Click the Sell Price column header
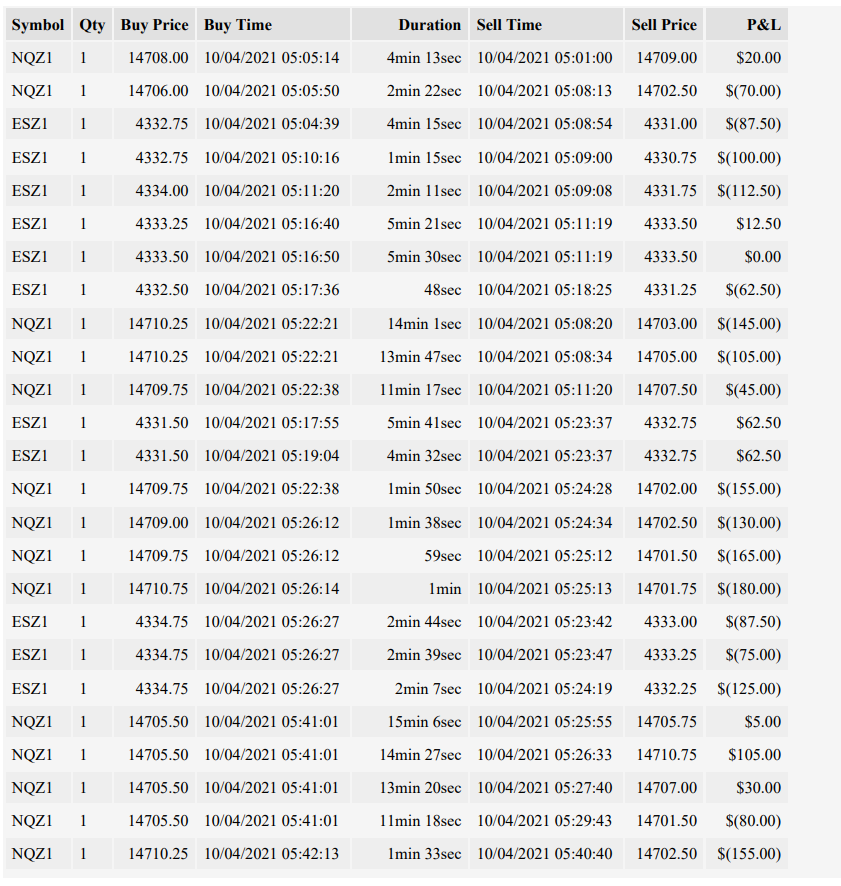This screenshot has width=841, height=886. (664, 25)
